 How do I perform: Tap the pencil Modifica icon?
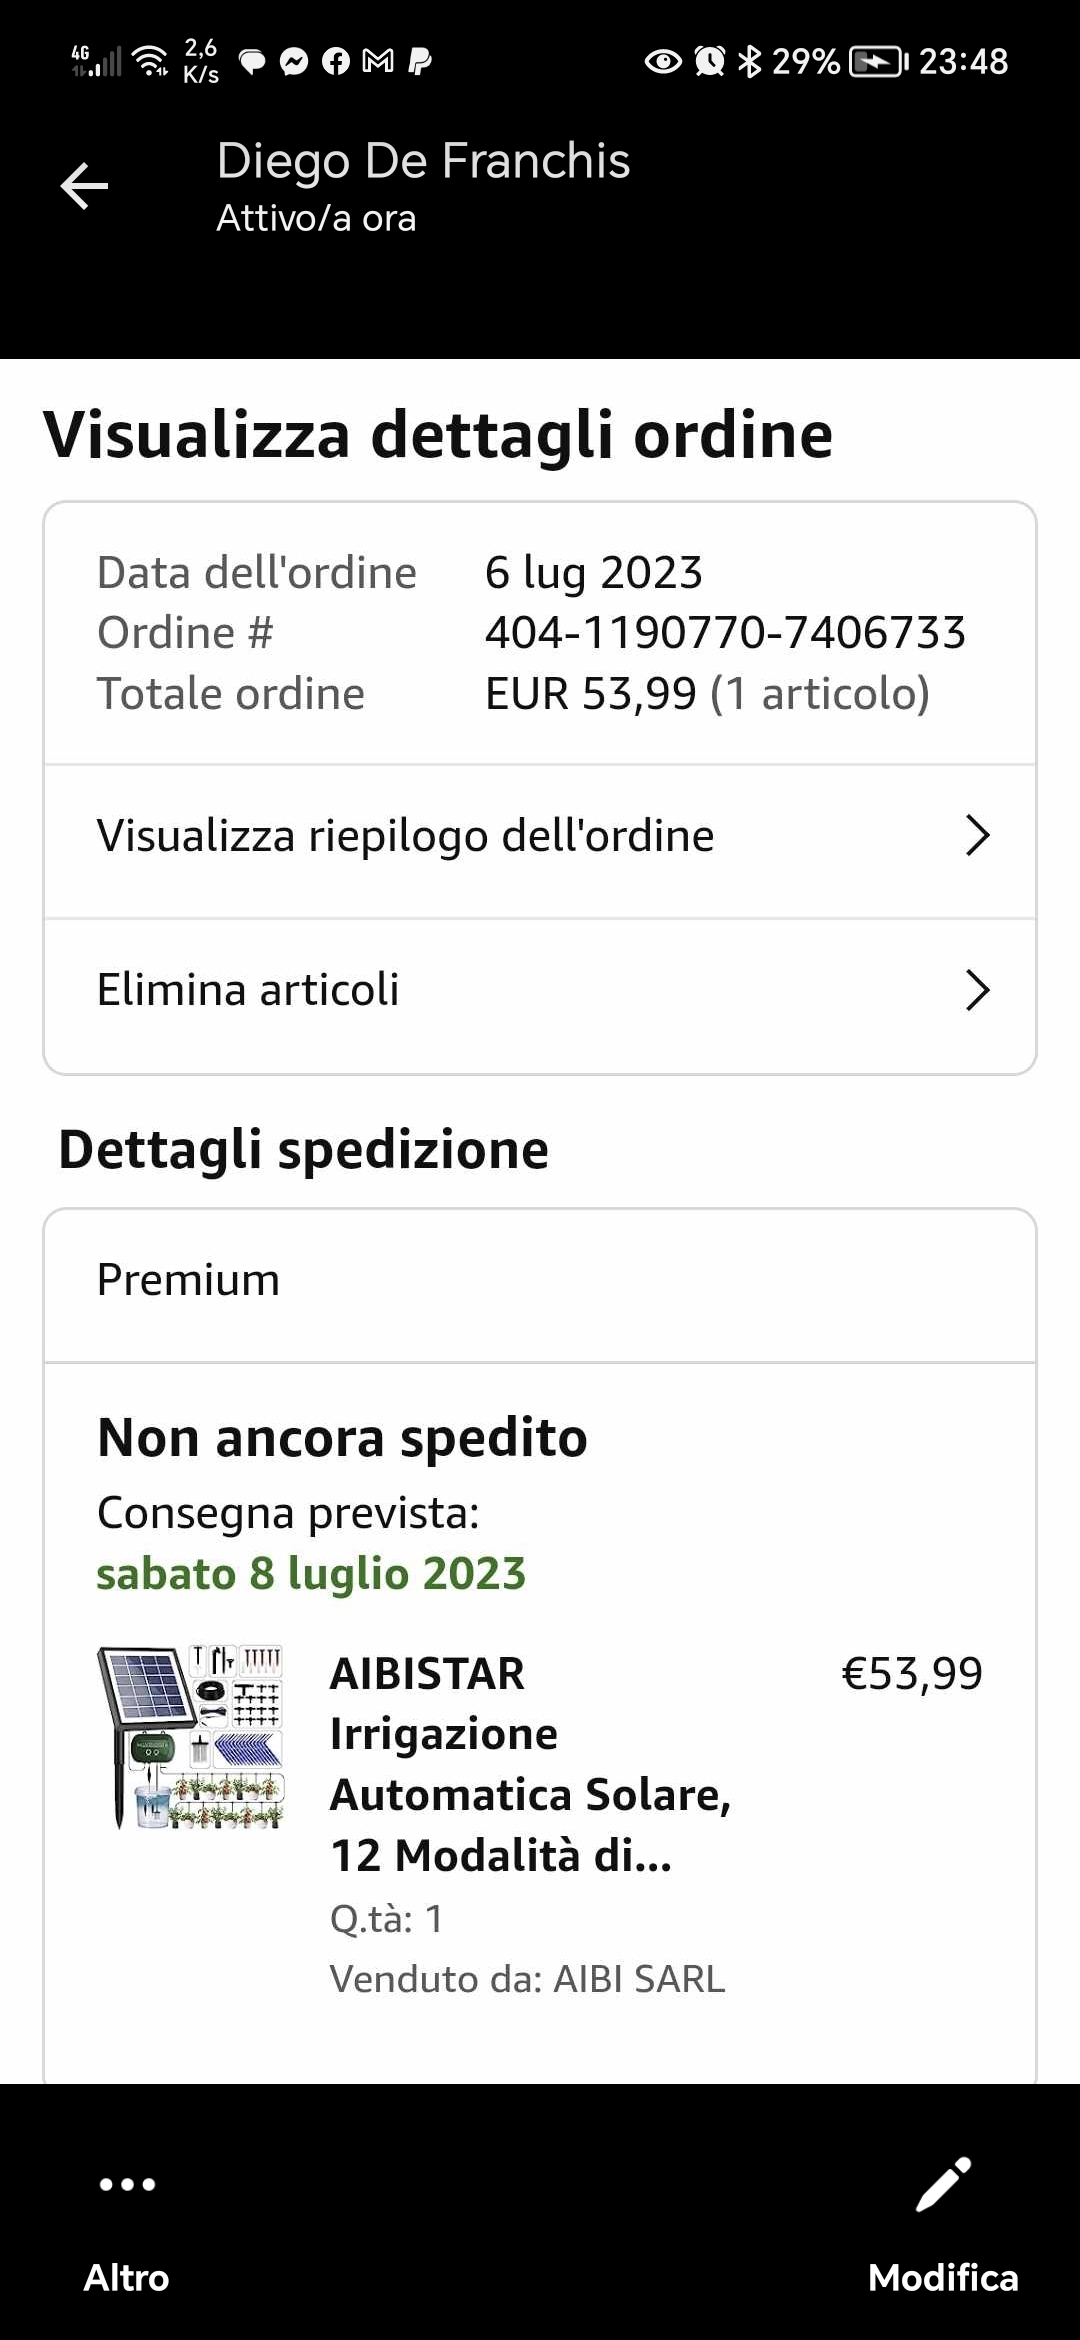(x=943, y=2184)
